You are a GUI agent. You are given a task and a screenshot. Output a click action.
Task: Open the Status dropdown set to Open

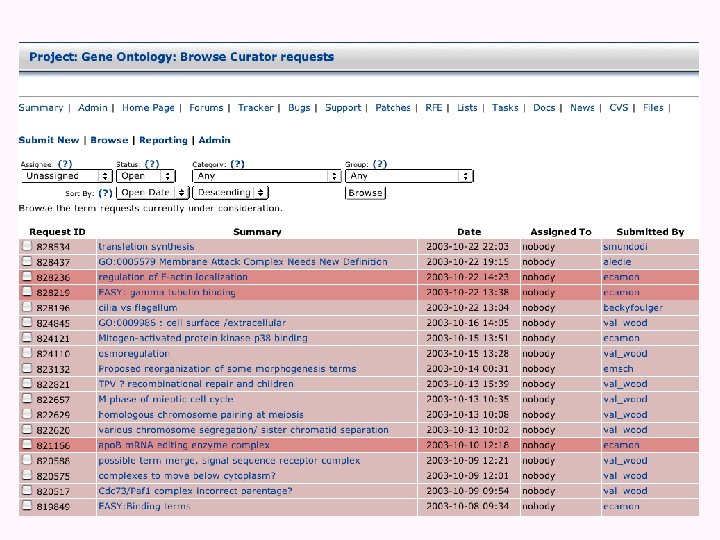[146, 176]
